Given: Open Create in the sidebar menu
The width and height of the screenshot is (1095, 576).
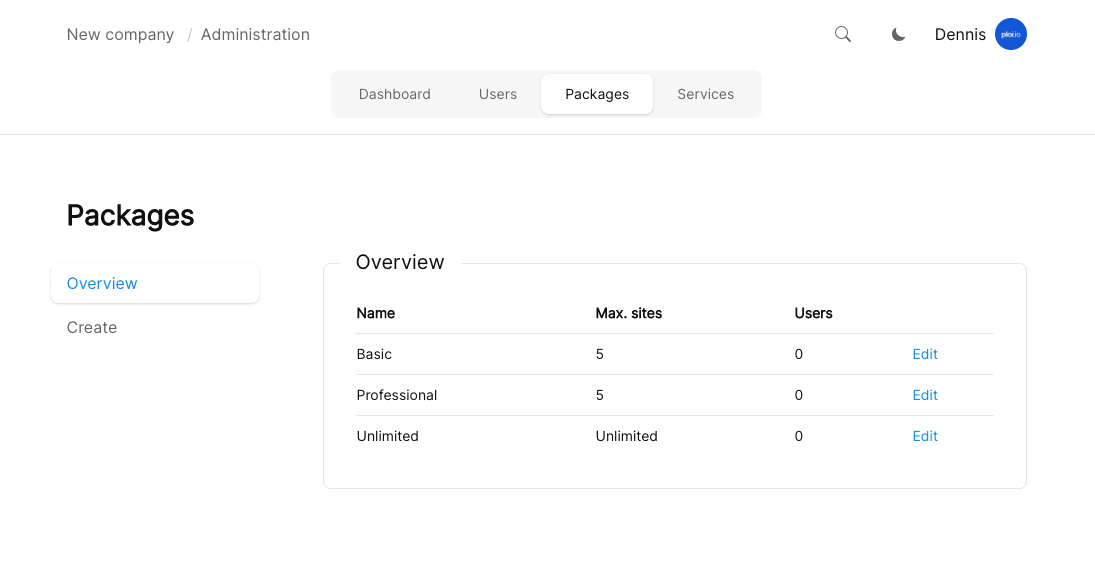Looking at the screenshot, I should tap(92, 327).
